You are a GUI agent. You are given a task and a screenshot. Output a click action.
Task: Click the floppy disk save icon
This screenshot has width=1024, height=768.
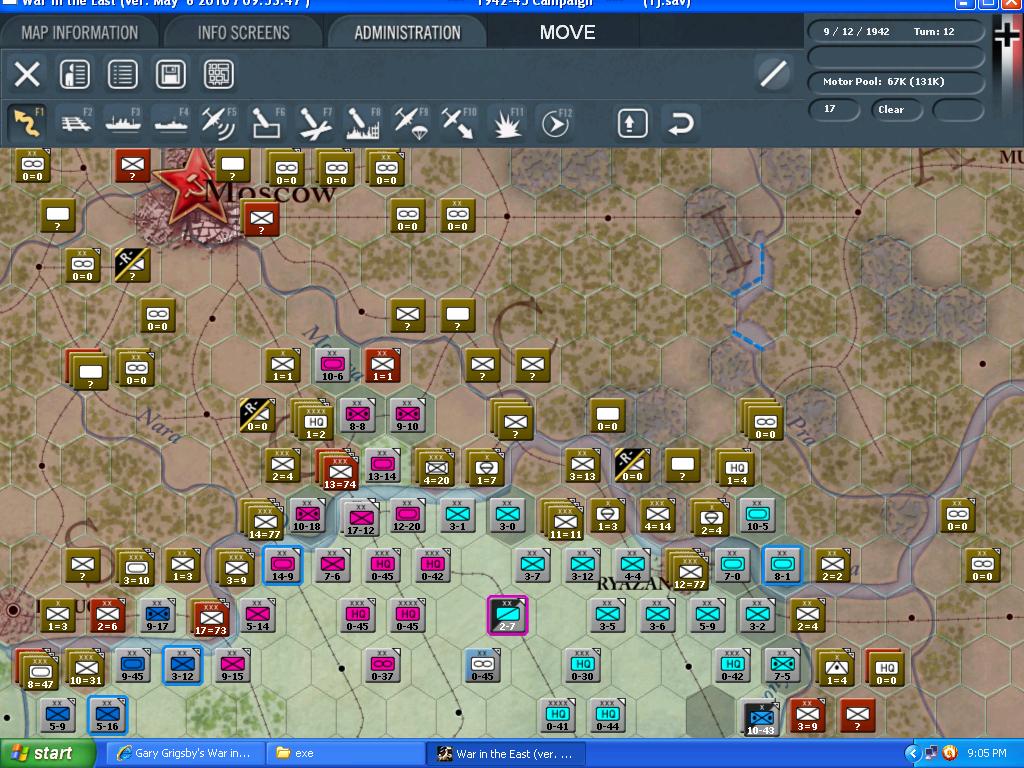170,74
